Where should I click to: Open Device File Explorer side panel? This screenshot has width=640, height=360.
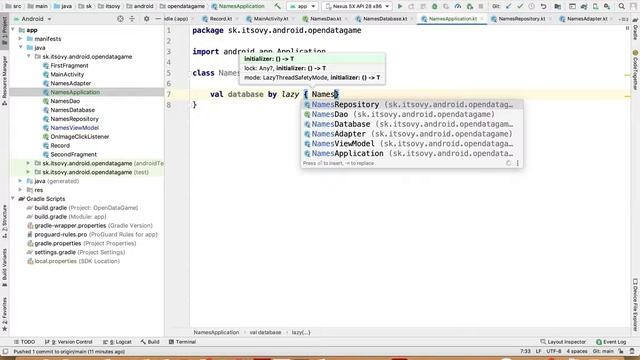635,305
